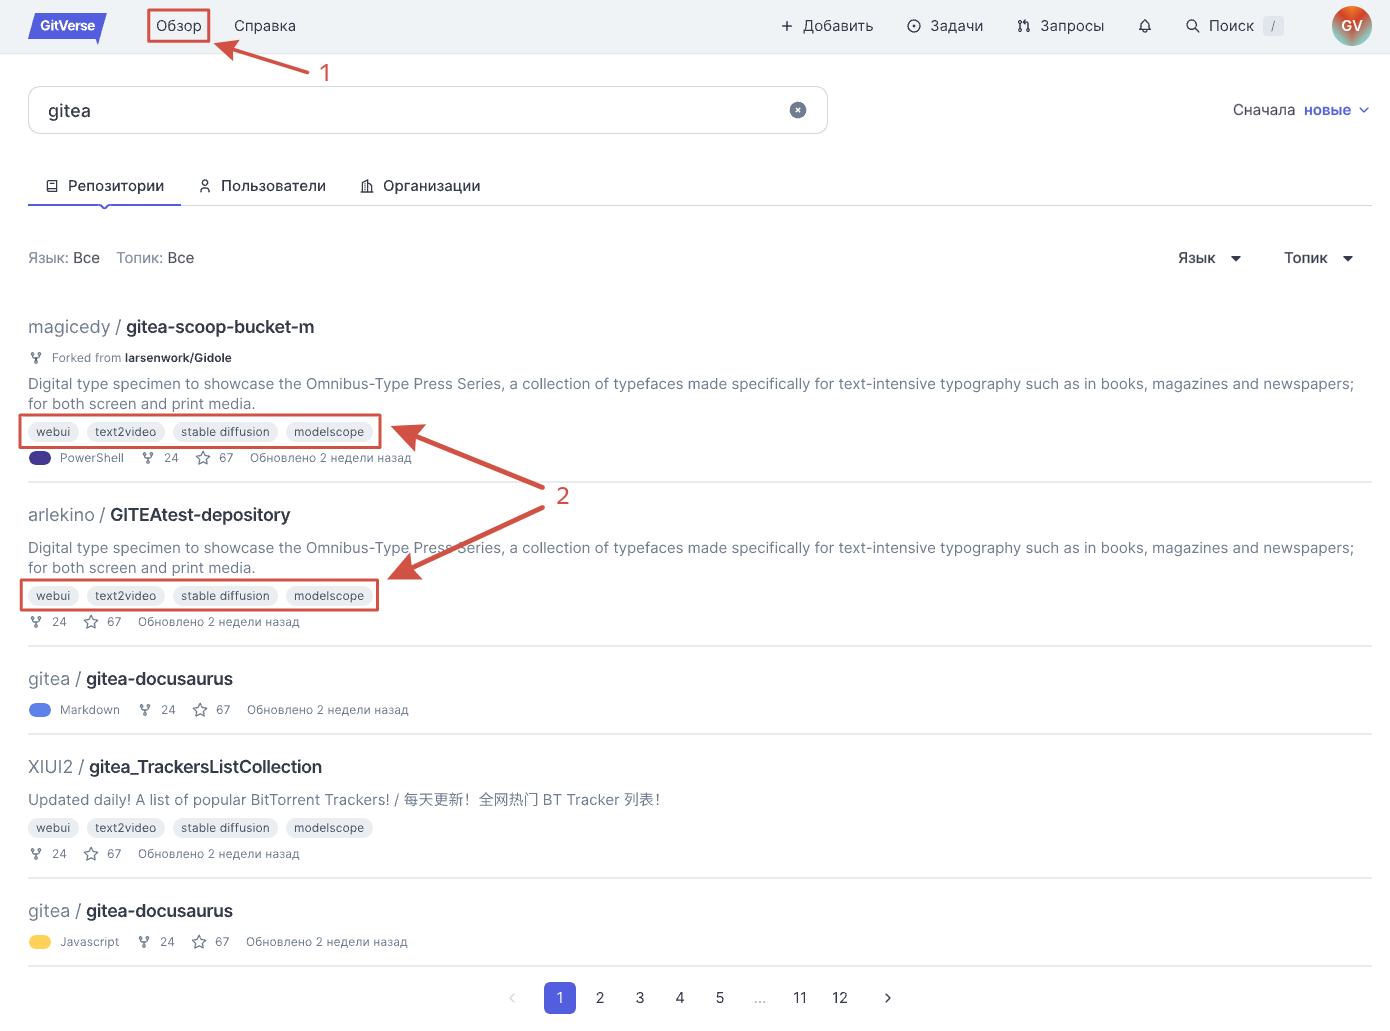Click star icon under GITEAtest-depository
1390x1031 pixels.
click(x=91, y=622)
